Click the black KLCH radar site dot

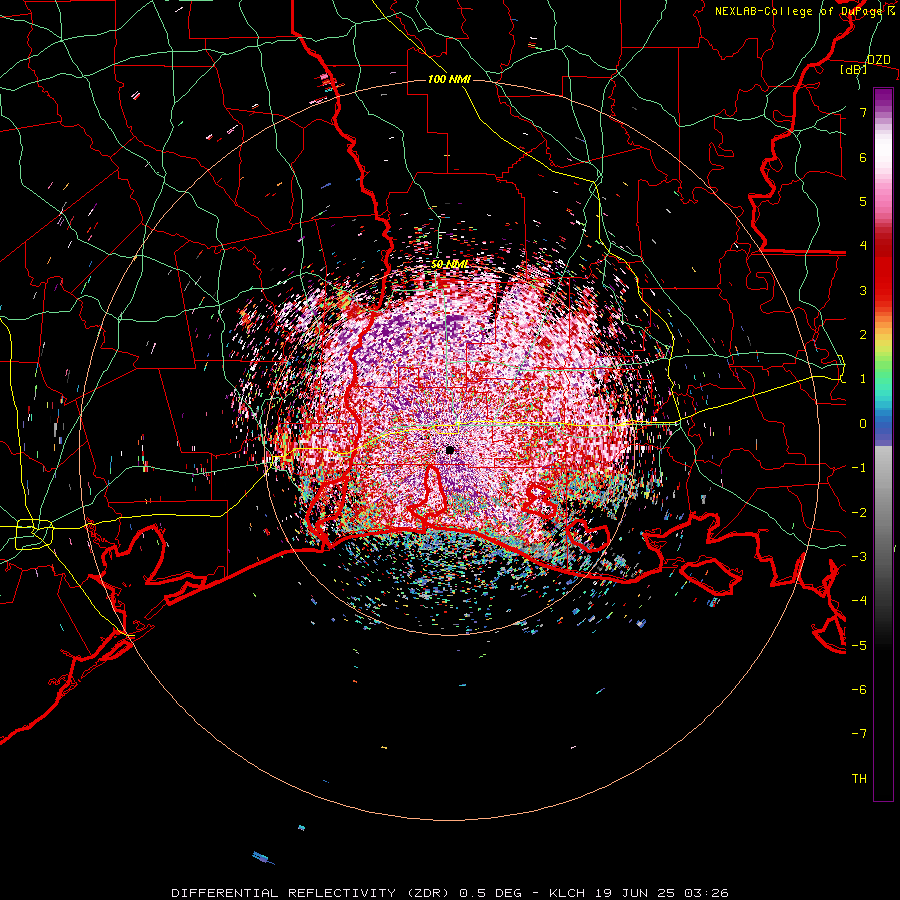point(450,450)
